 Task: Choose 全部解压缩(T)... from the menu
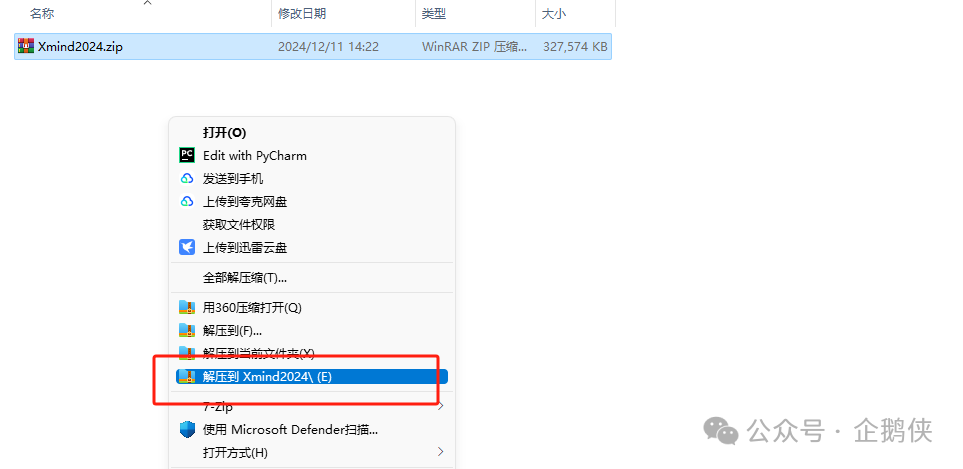[x=244, y=277]
